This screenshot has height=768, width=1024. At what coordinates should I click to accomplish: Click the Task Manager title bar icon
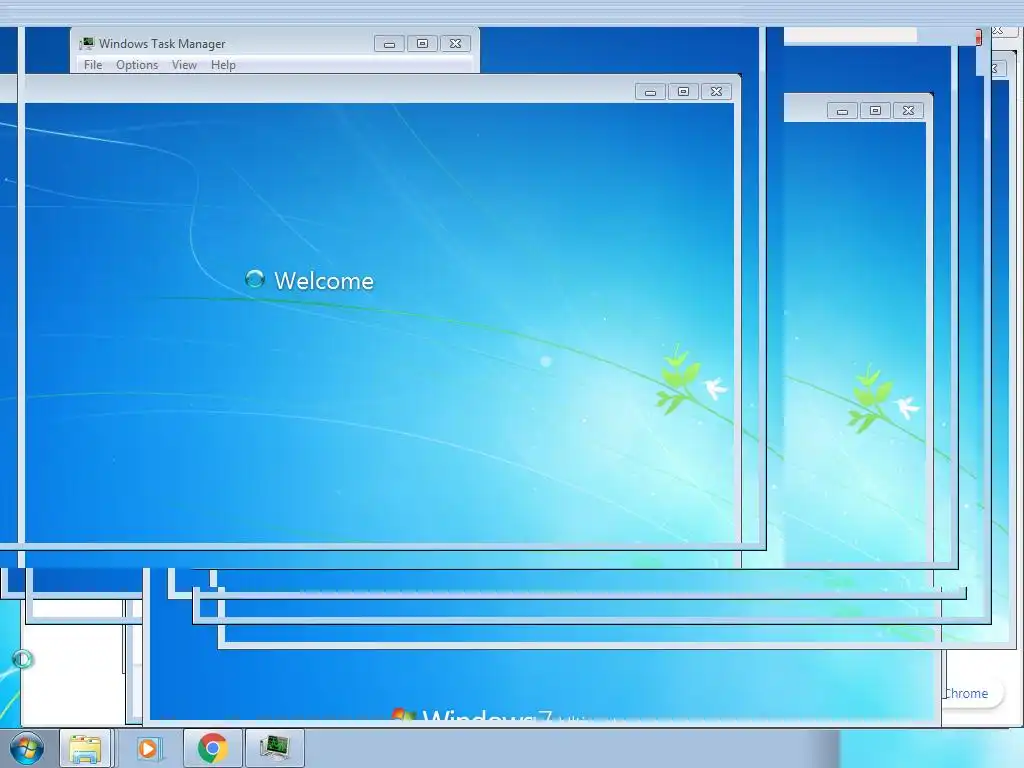86,44
